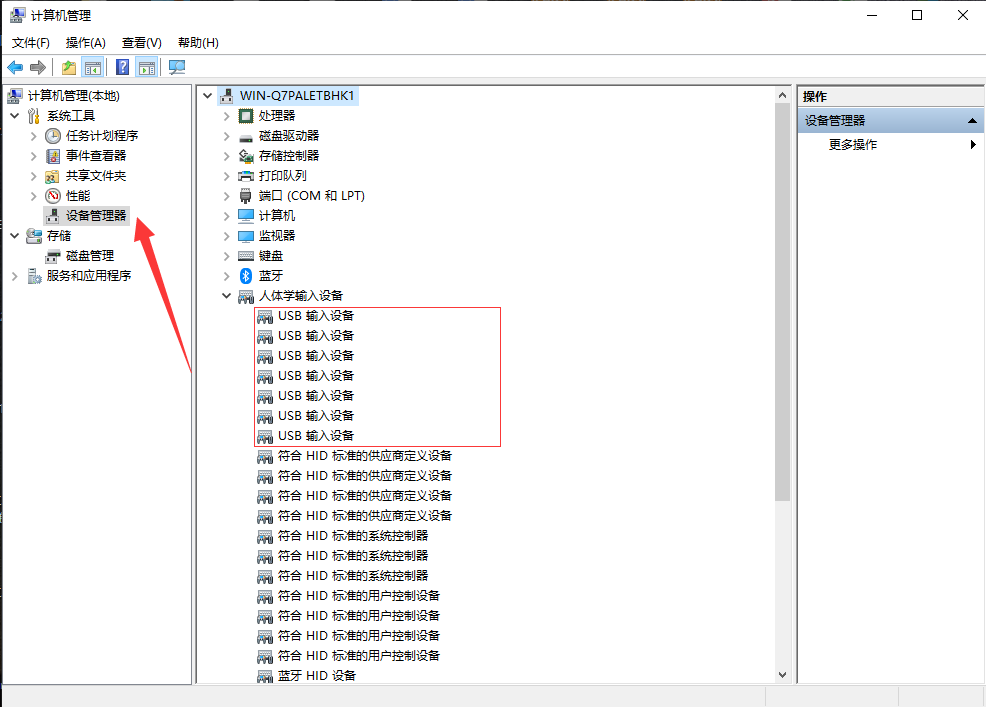Click the device list vertical scrollbar down arrow
The image size is (986, 707).
click(782, 675)
